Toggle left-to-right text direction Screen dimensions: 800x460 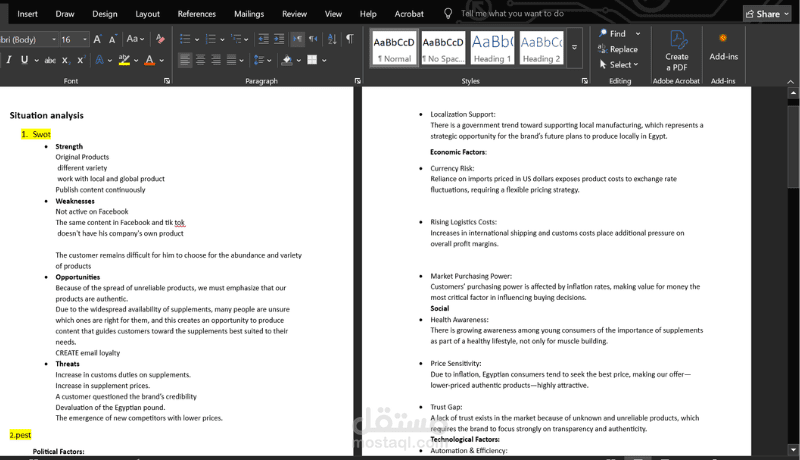pos(297,39)
